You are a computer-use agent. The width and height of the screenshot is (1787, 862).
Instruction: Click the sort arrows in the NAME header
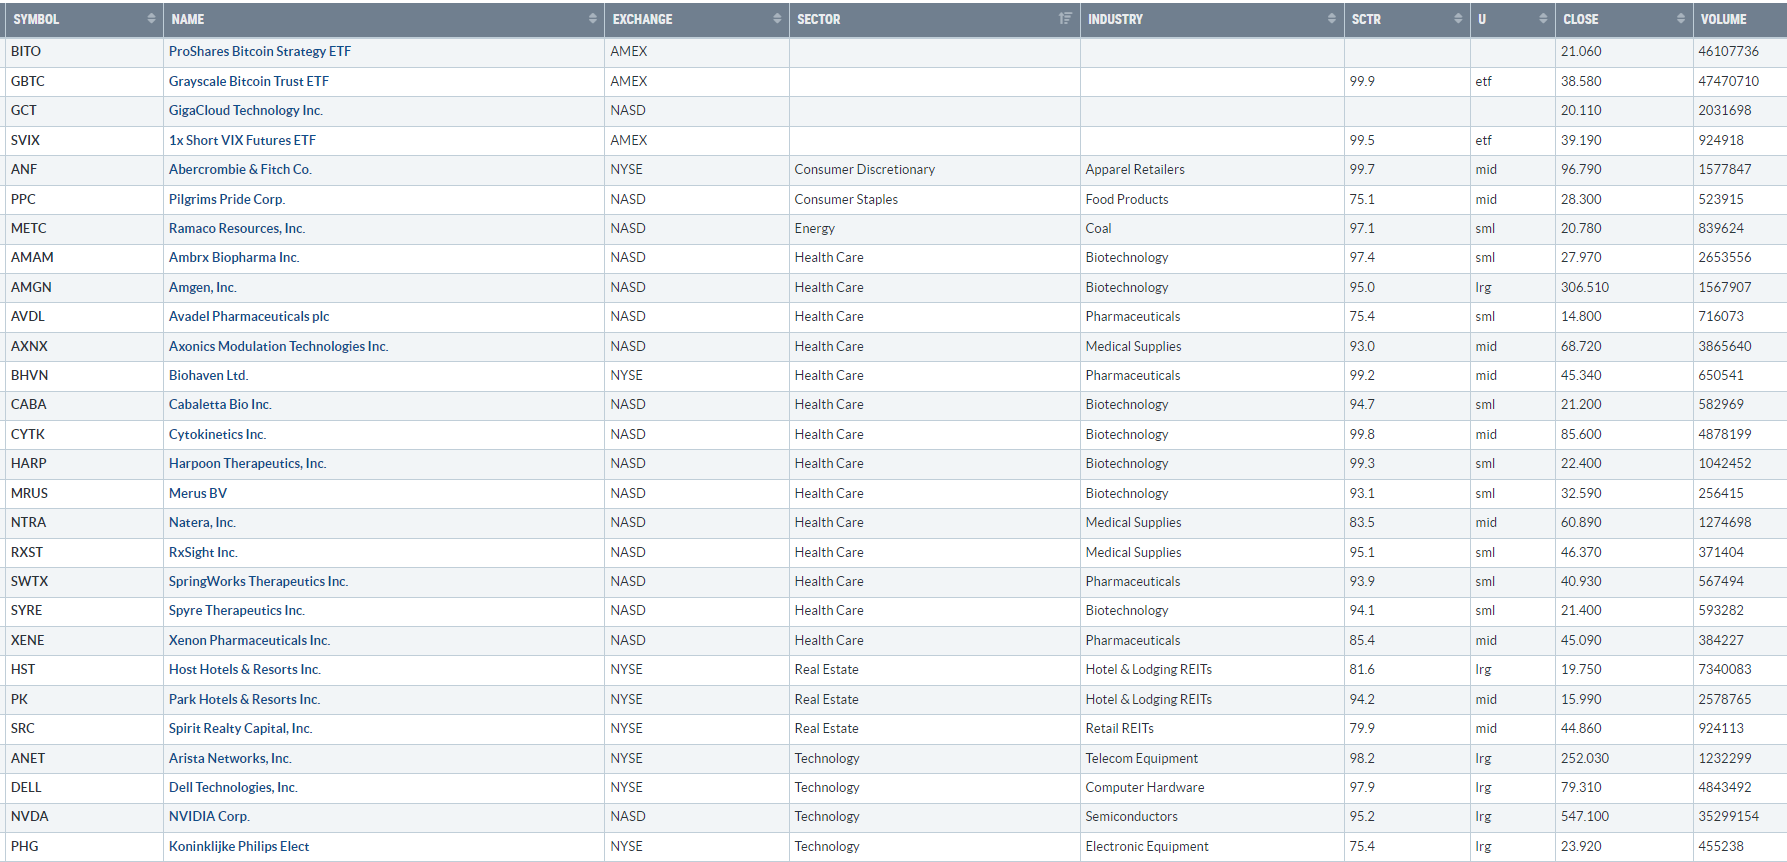click(x=592, y=19)
